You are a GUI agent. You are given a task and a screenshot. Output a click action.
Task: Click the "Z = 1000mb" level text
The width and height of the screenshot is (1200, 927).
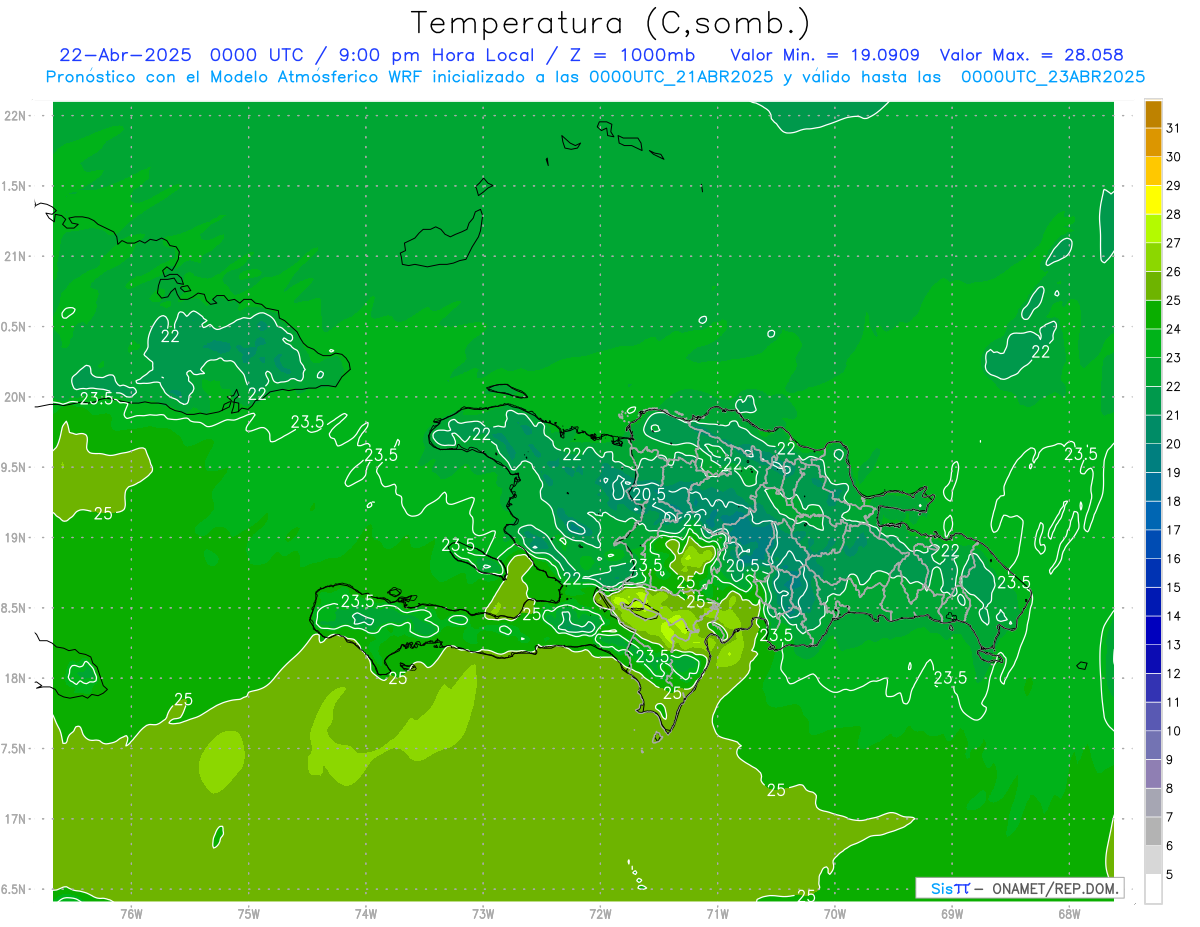pyautogui.click(x=632, y=55)
